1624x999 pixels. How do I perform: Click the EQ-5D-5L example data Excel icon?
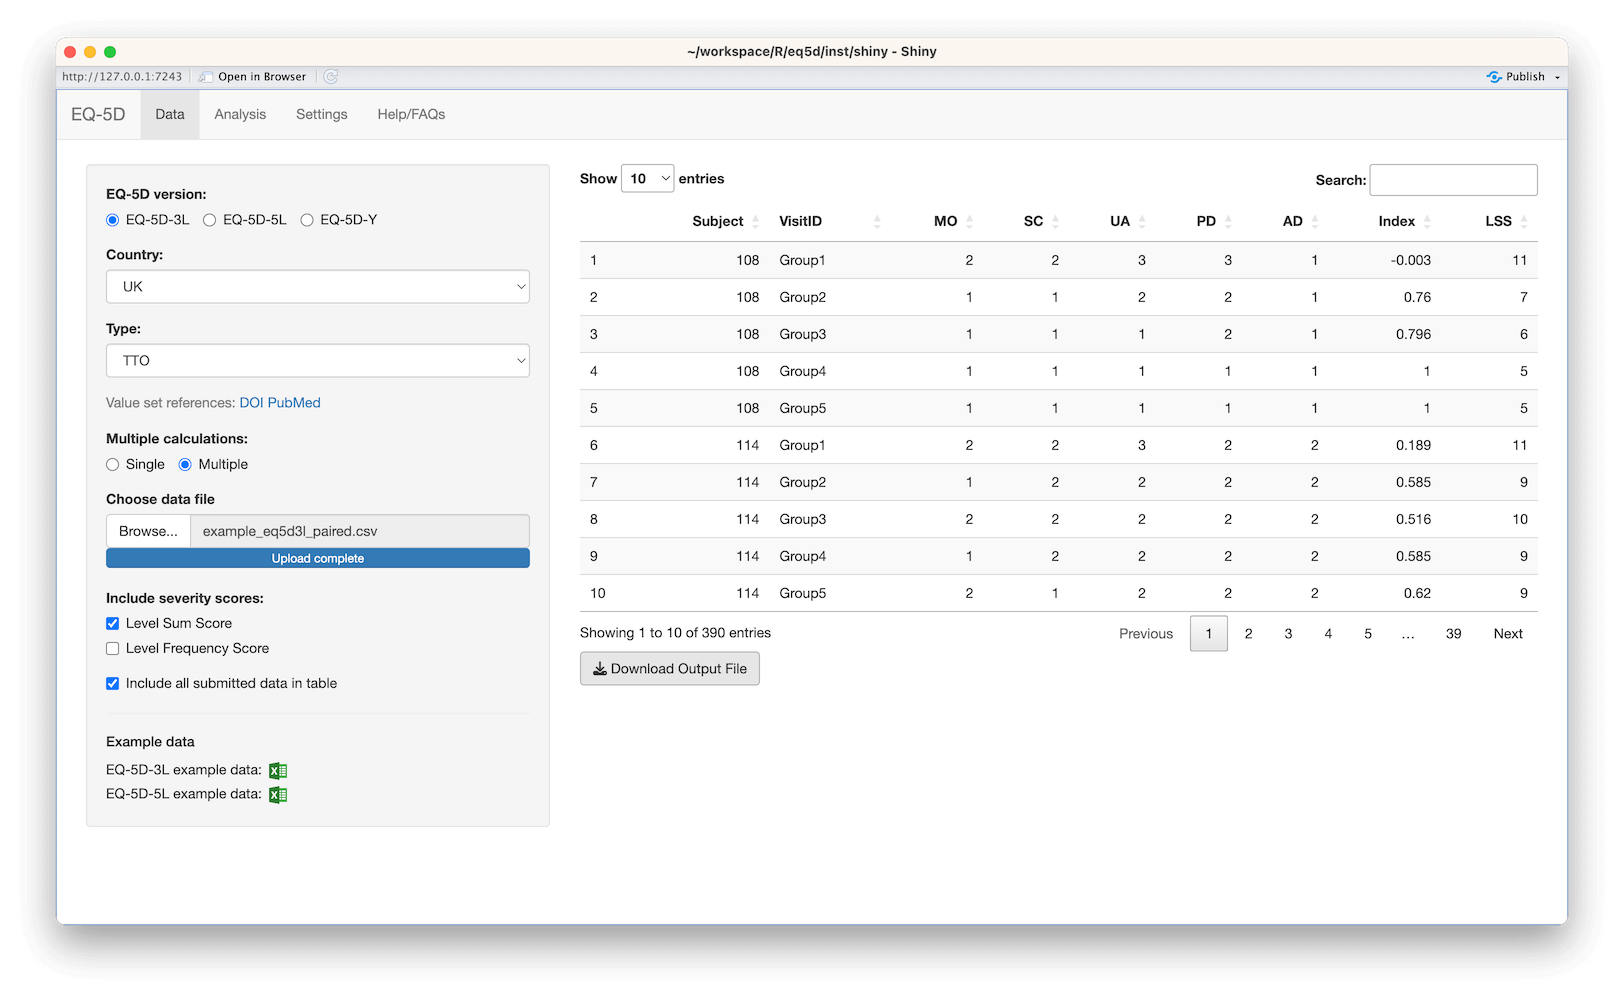pyautogui.click(x=278, y=795)
